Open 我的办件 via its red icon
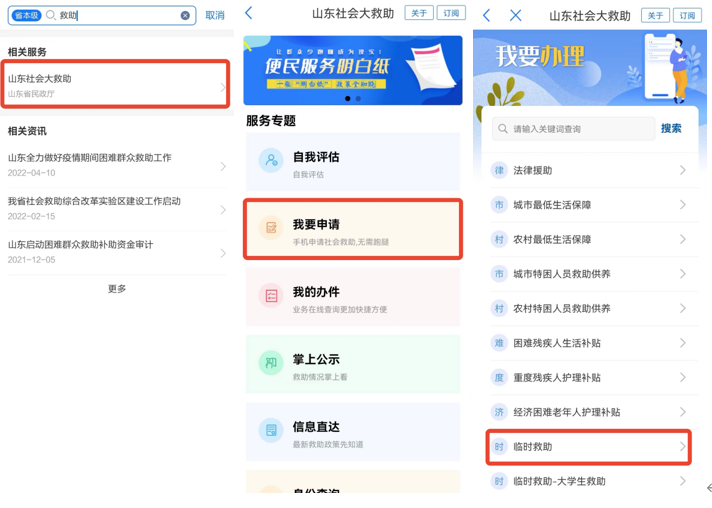 point(271,296)
